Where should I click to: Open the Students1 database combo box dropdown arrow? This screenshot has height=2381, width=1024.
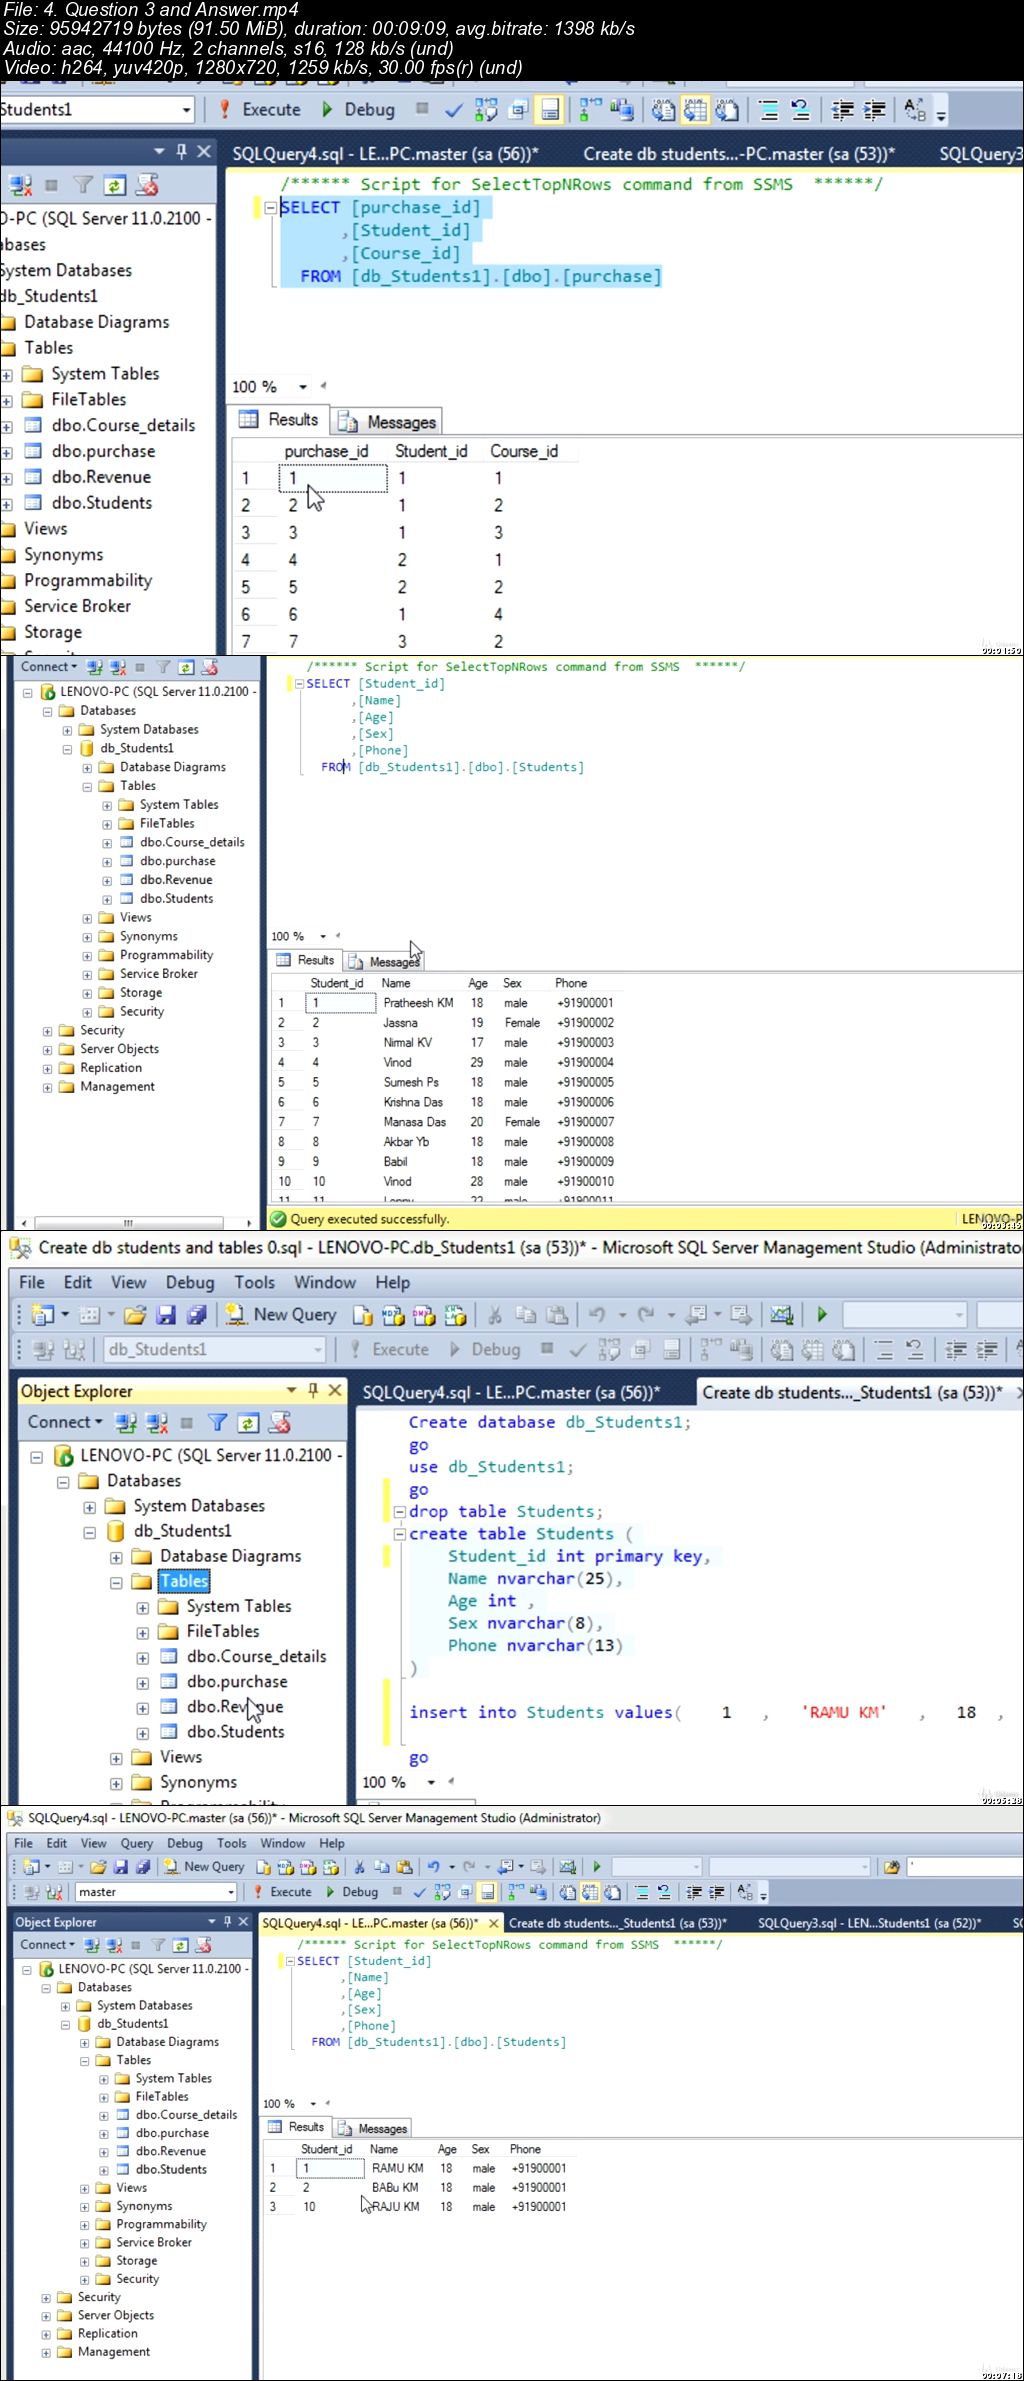[x=186, y=110]
